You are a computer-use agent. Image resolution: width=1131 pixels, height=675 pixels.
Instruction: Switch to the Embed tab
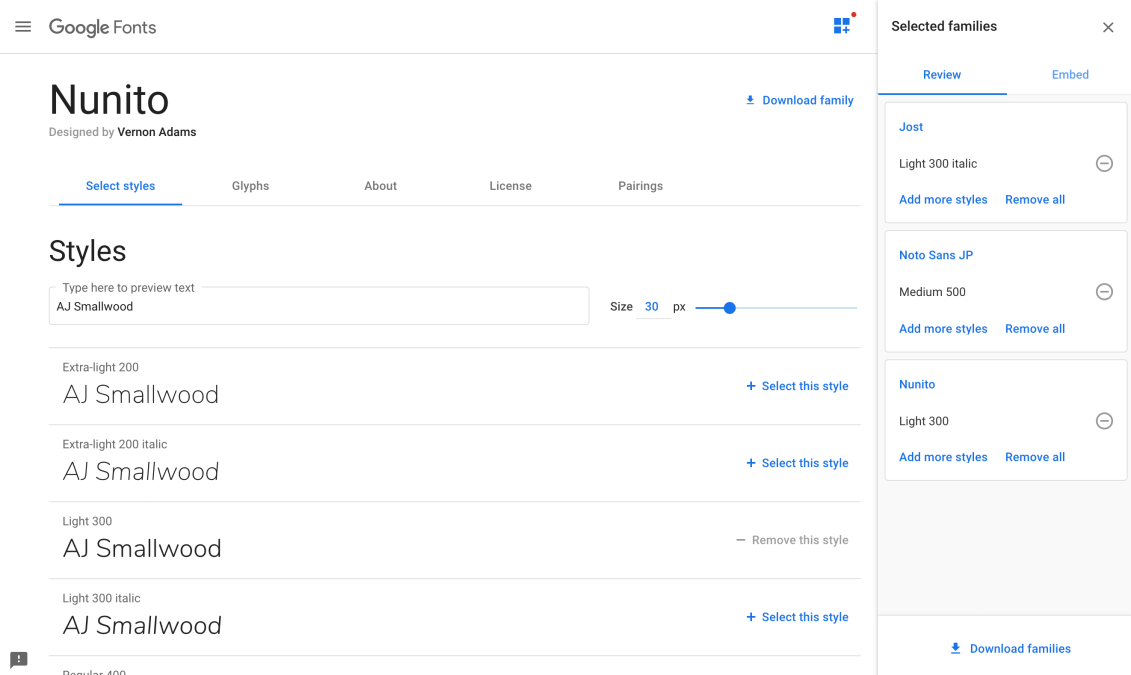1070,75
